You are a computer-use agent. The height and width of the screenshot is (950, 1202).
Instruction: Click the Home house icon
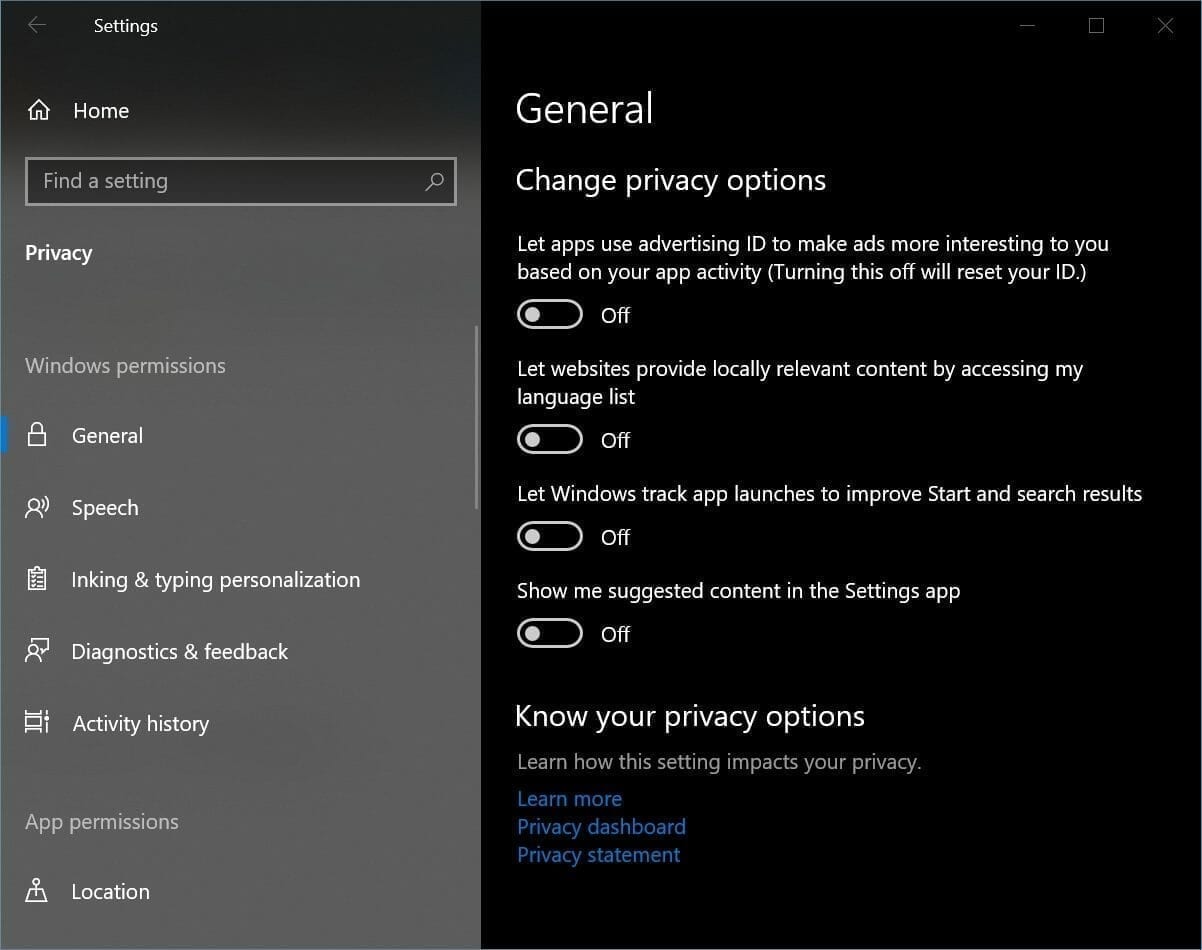(38, 110)
